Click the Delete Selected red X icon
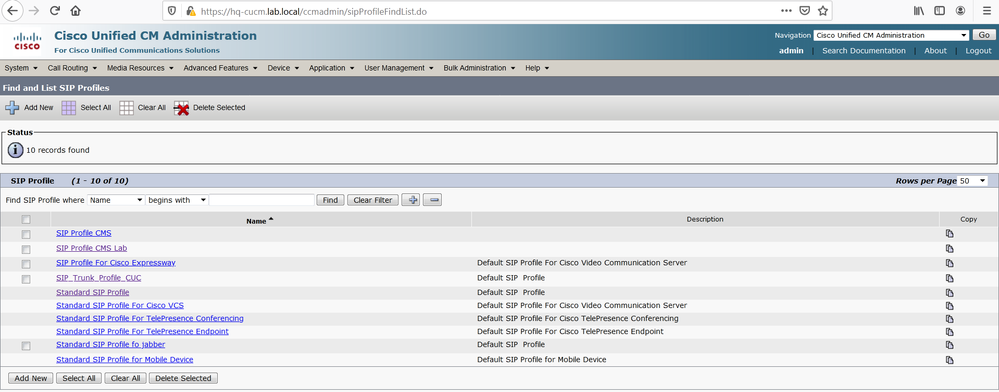 point(182,108)
